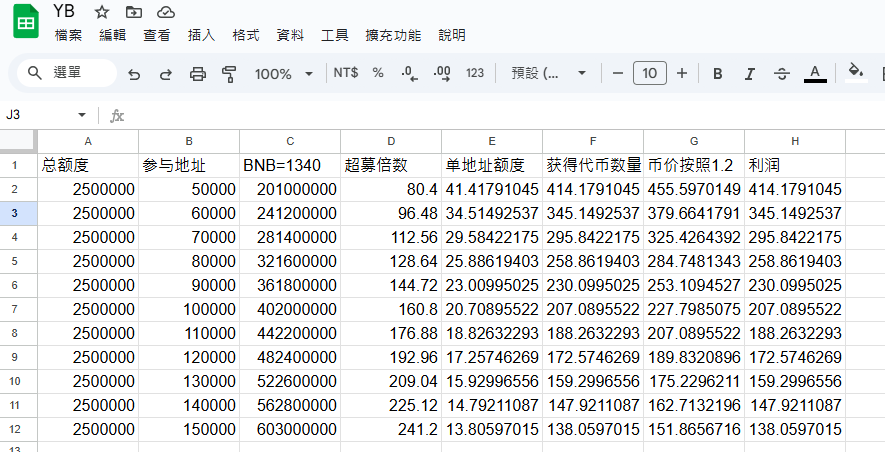The width and height of the screenshot is (885, 452).
Task: Print the spreadsheet using printer icon
Action: pos(198,73)
